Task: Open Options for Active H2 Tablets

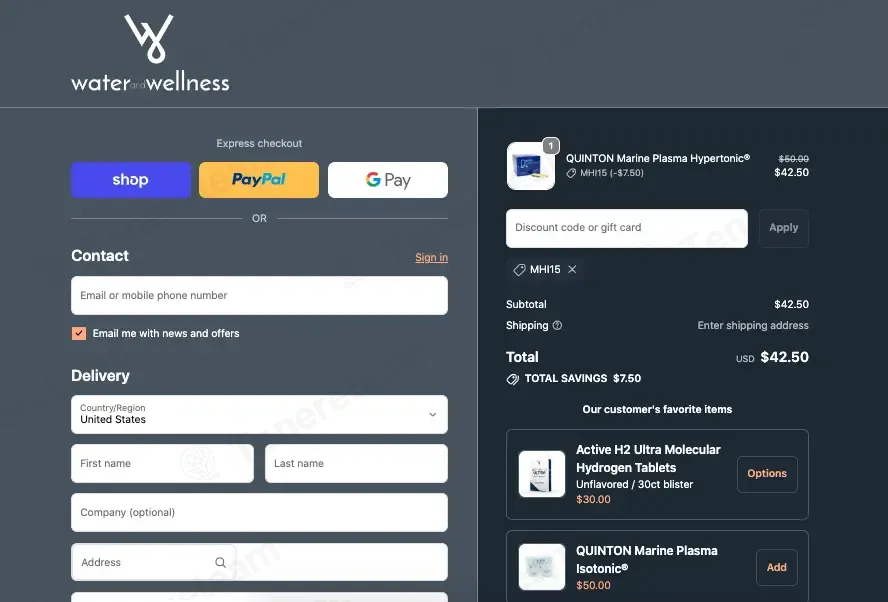Action: [x=767, y=474]
